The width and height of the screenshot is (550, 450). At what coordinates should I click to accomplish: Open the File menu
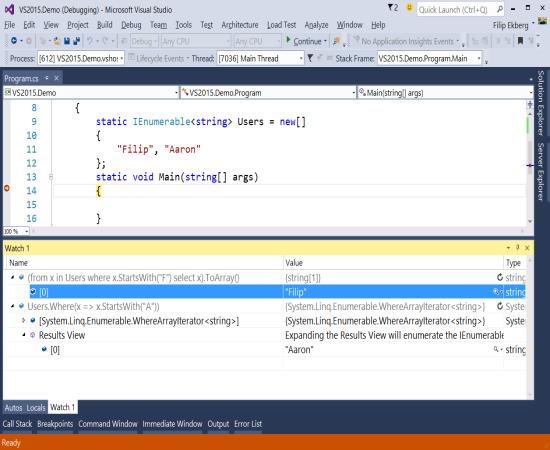point(9,25)
